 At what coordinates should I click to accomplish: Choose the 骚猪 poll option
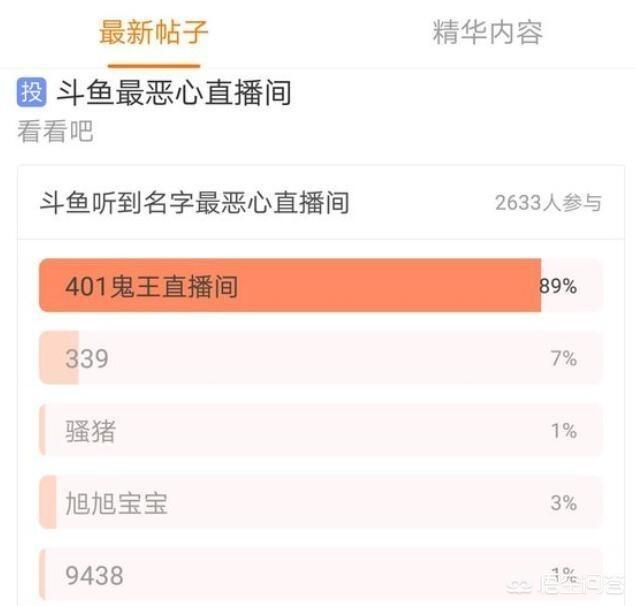click(320, 430)
